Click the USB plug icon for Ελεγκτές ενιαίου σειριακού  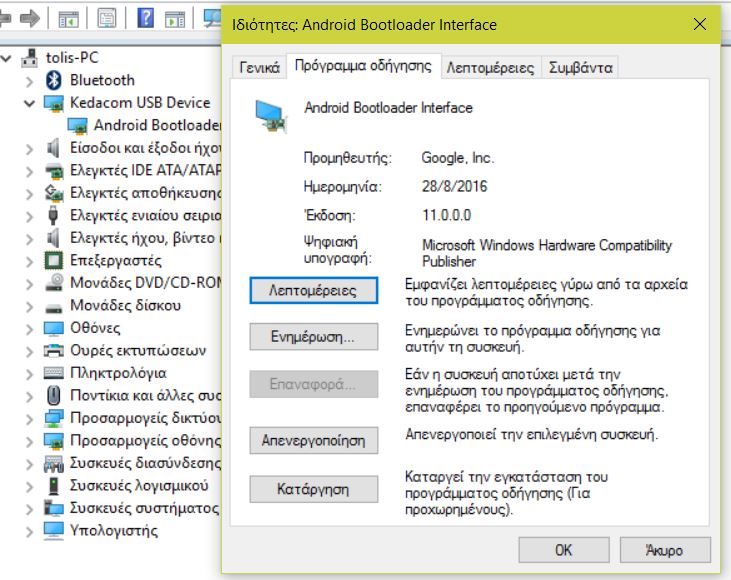(53, 215)
